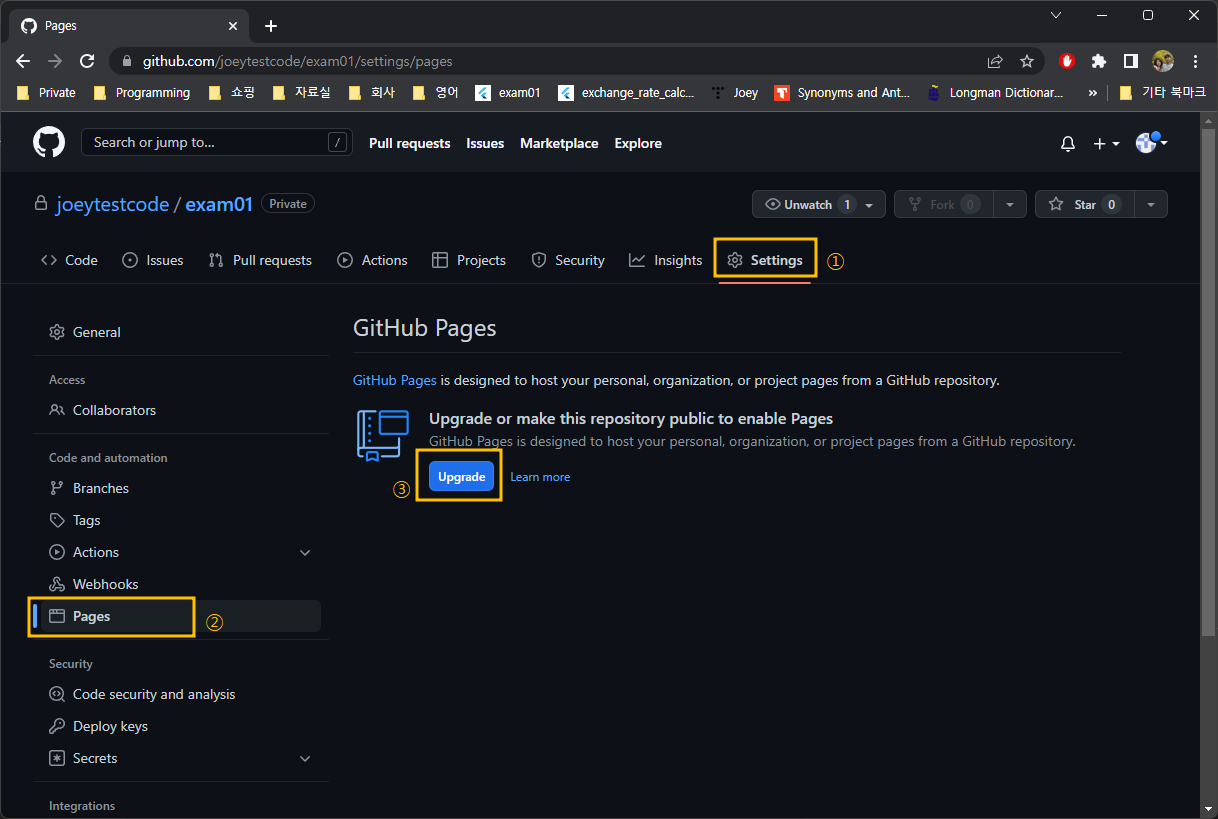This screenshot has height=819, width=1218.
Task: Open the red shield extension icon
Action: pos(1067,61)
